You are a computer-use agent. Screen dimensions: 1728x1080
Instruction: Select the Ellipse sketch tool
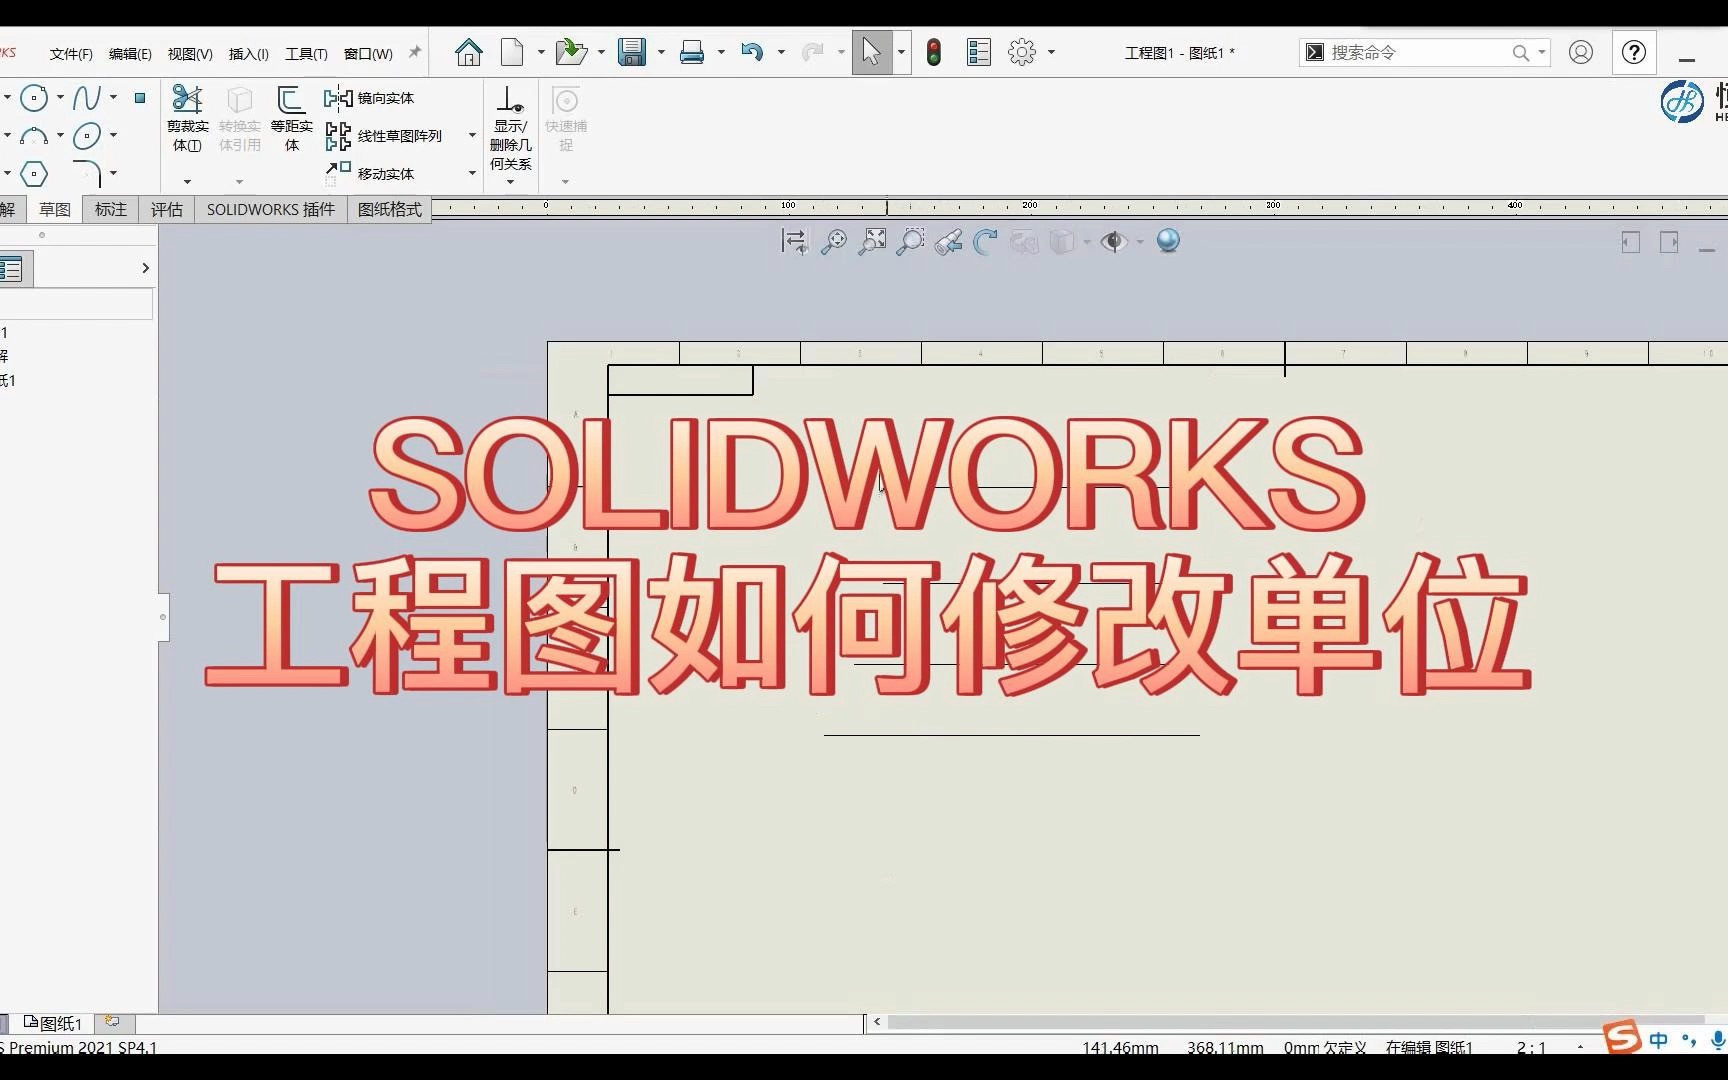click(87, 135)
